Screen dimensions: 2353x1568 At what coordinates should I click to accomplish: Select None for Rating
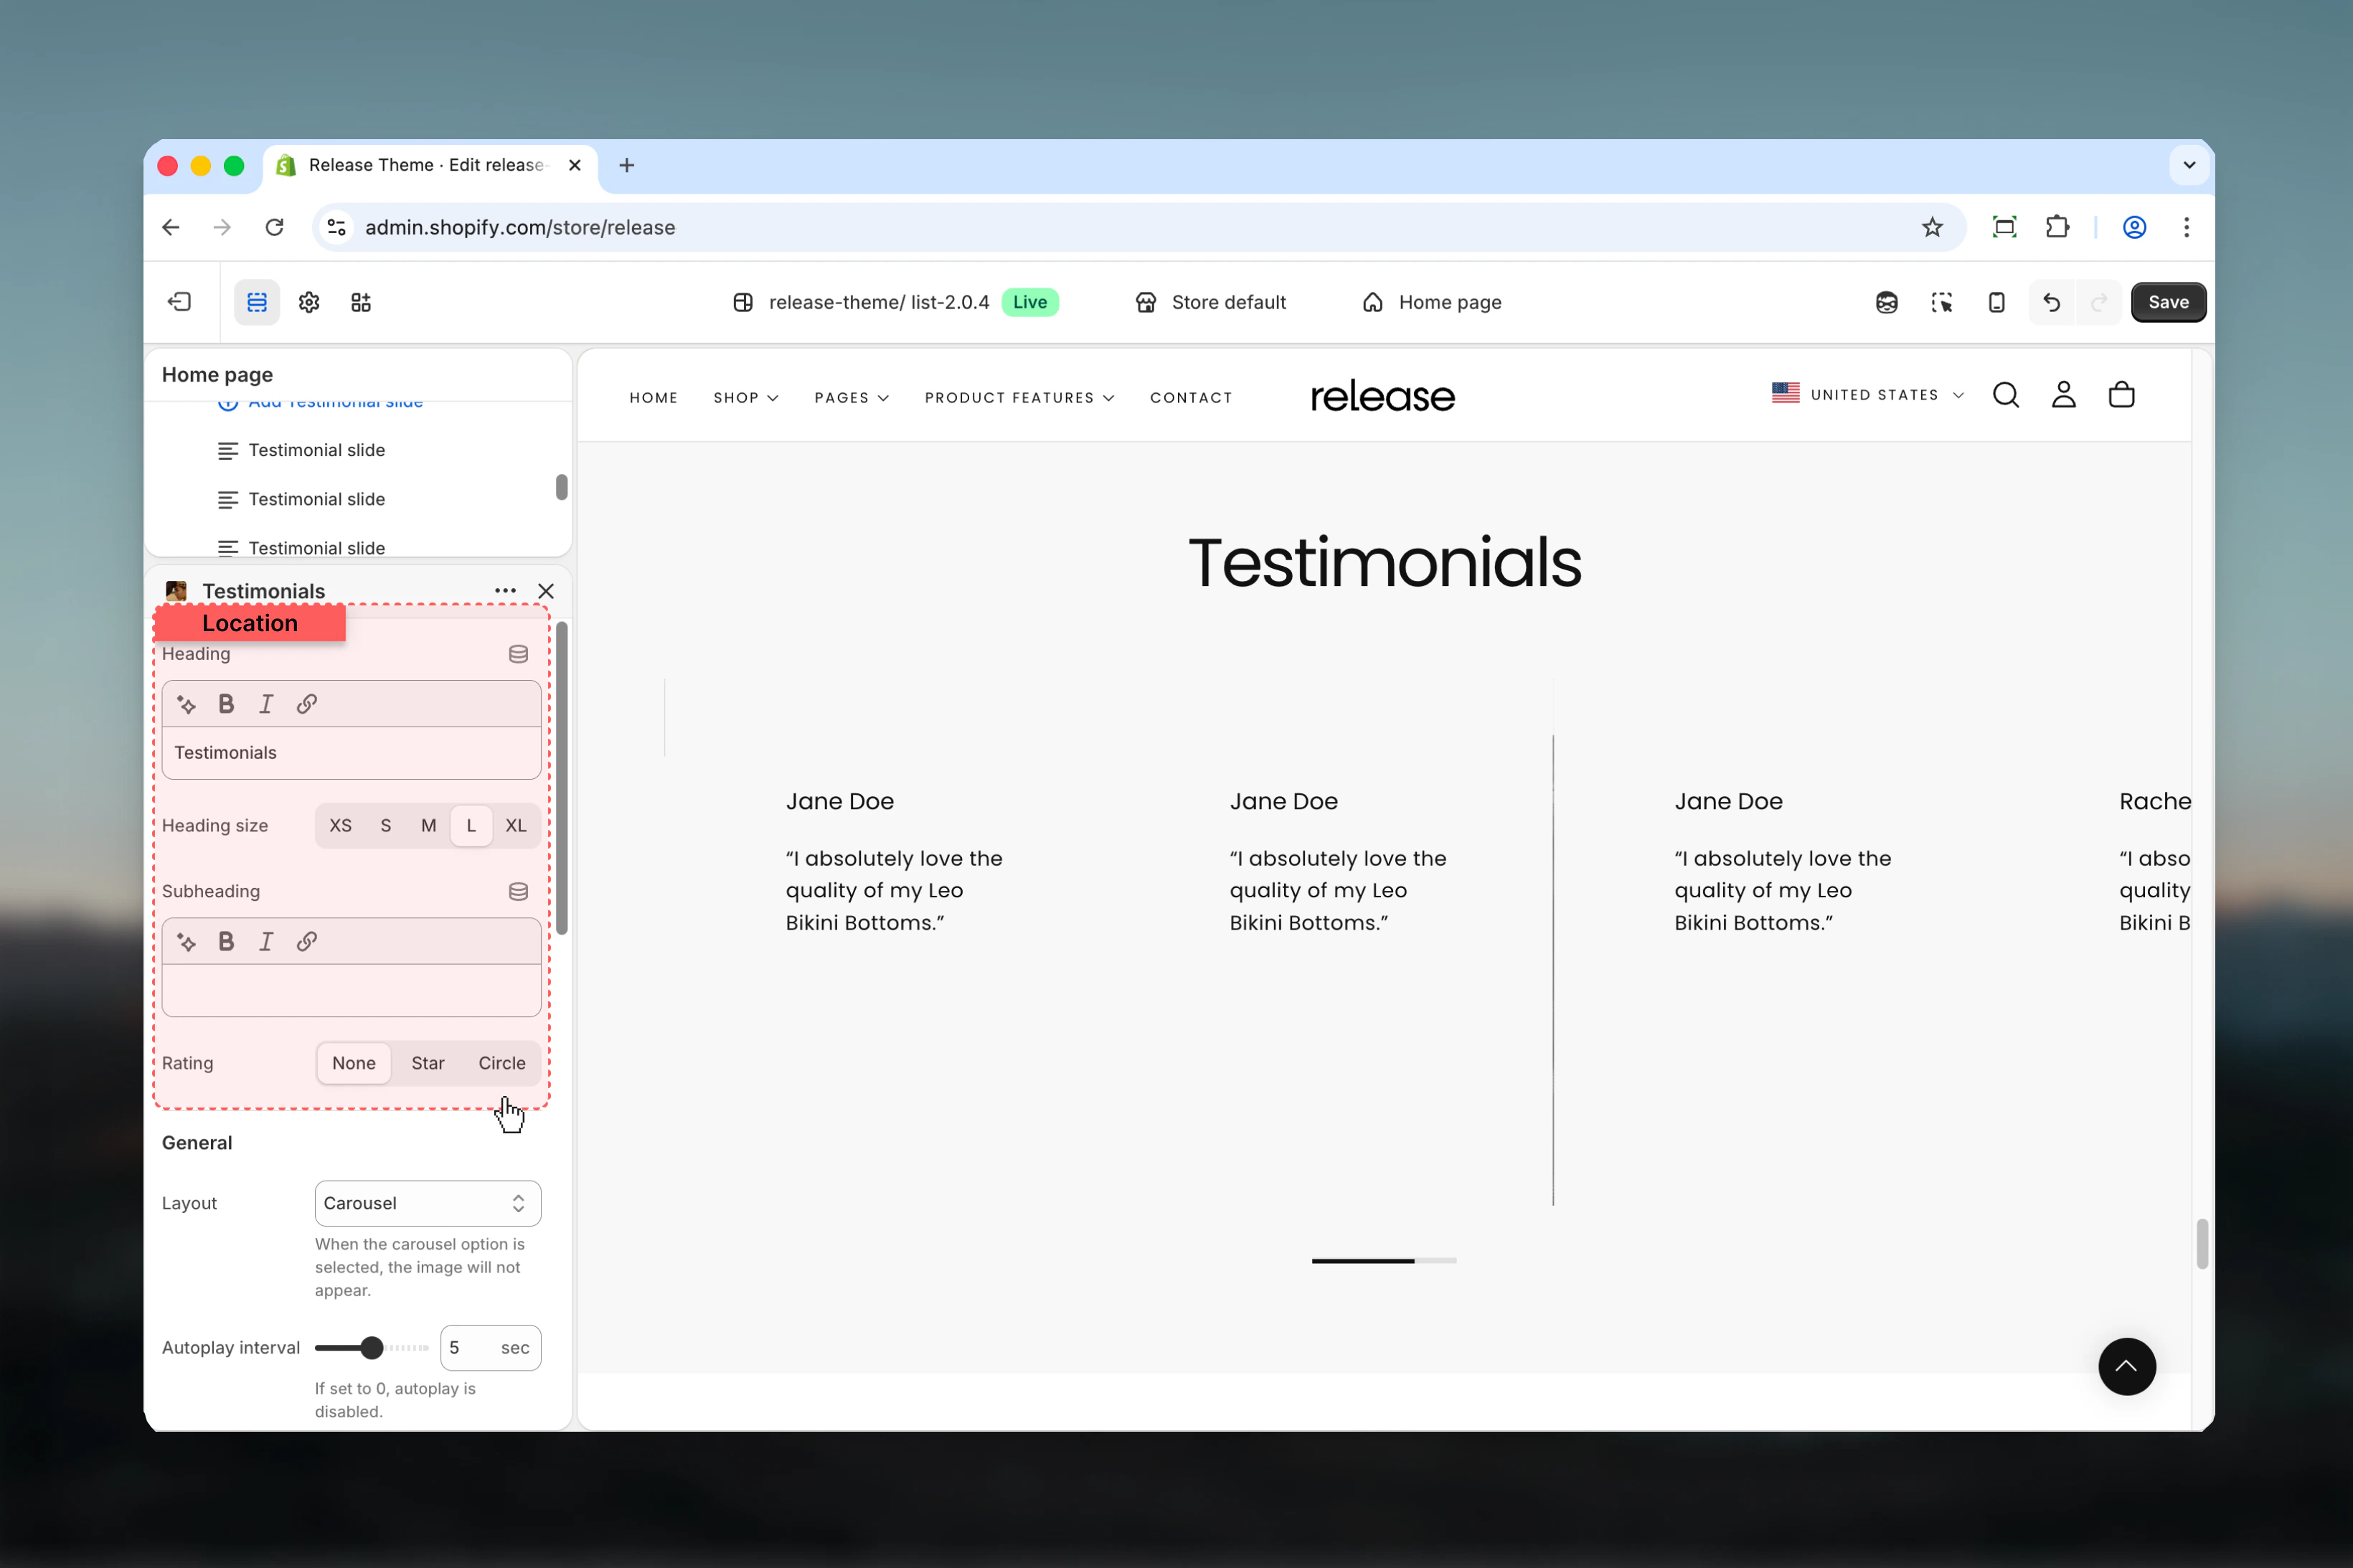[353, 1063]
